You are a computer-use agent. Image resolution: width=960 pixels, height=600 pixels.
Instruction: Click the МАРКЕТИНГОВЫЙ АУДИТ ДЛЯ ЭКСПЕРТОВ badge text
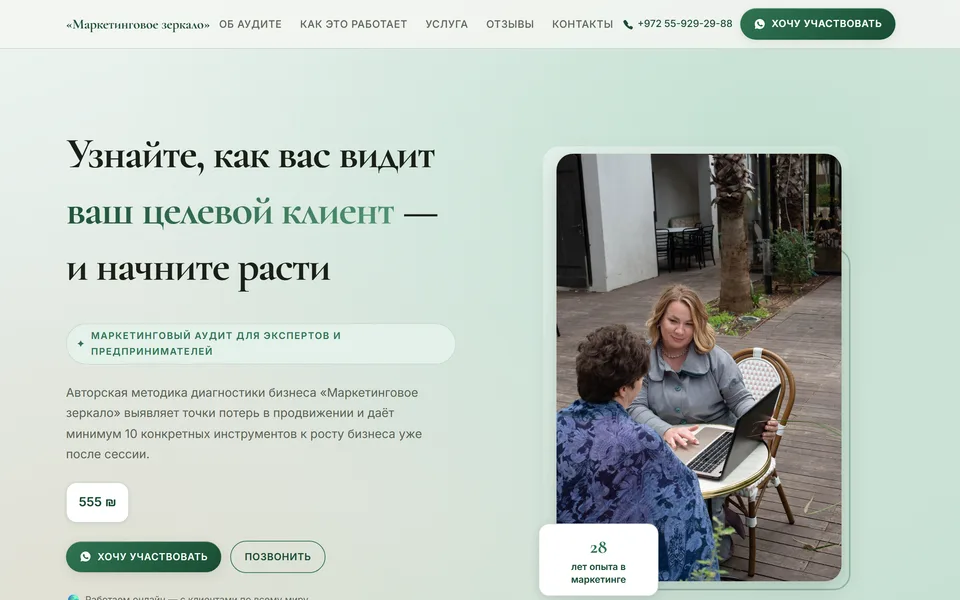216,343
